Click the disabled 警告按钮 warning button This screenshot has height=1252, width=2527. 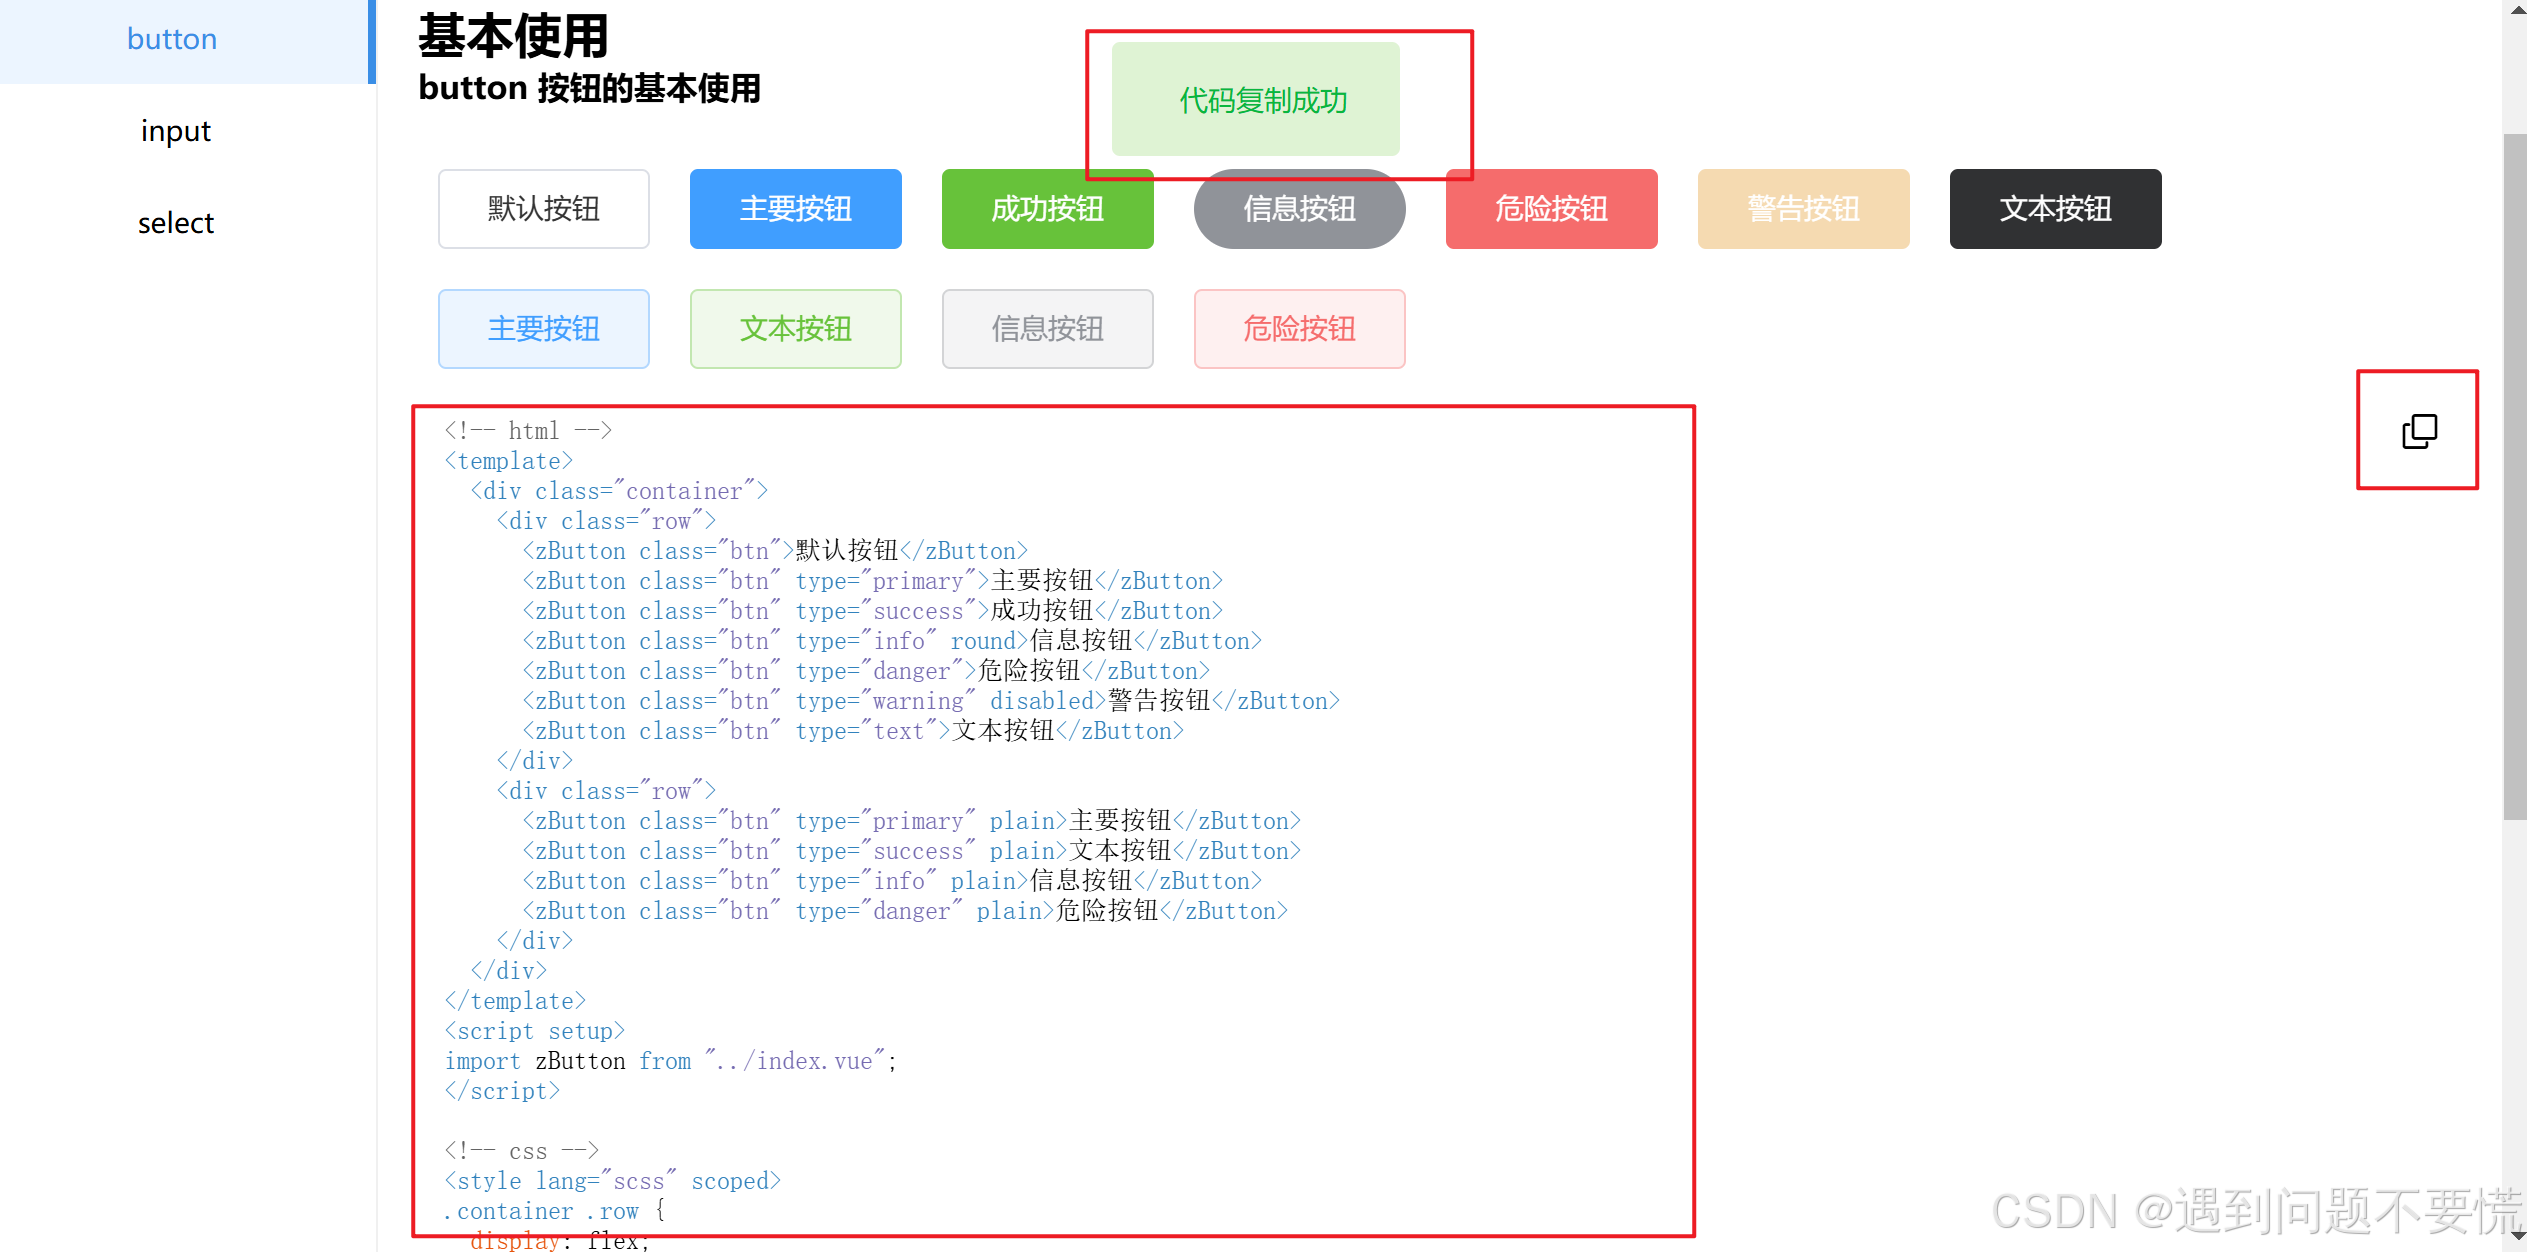pyautogui.click(x=1803, y=209)
